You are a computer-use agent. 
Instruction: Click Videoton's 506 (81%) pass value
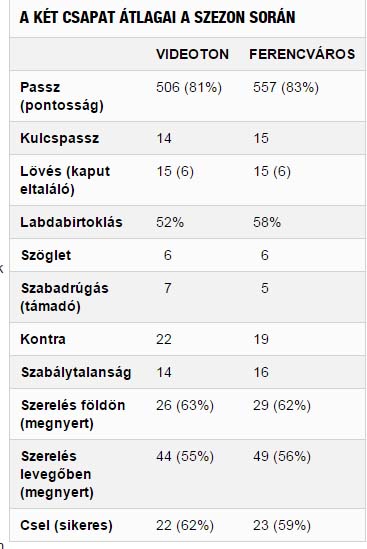[x=189, y=88]
